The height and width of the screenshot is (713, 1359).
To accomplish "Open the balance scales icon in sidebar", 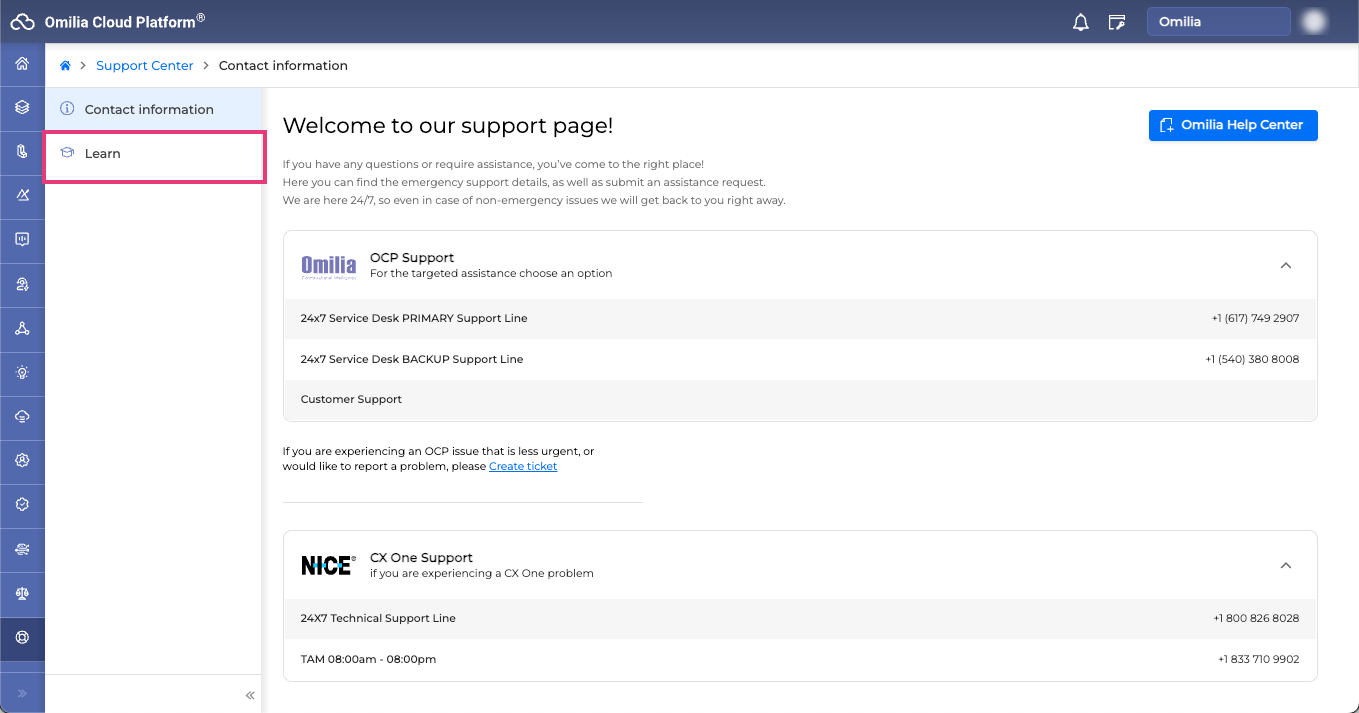I will click(x=22, y=593).
